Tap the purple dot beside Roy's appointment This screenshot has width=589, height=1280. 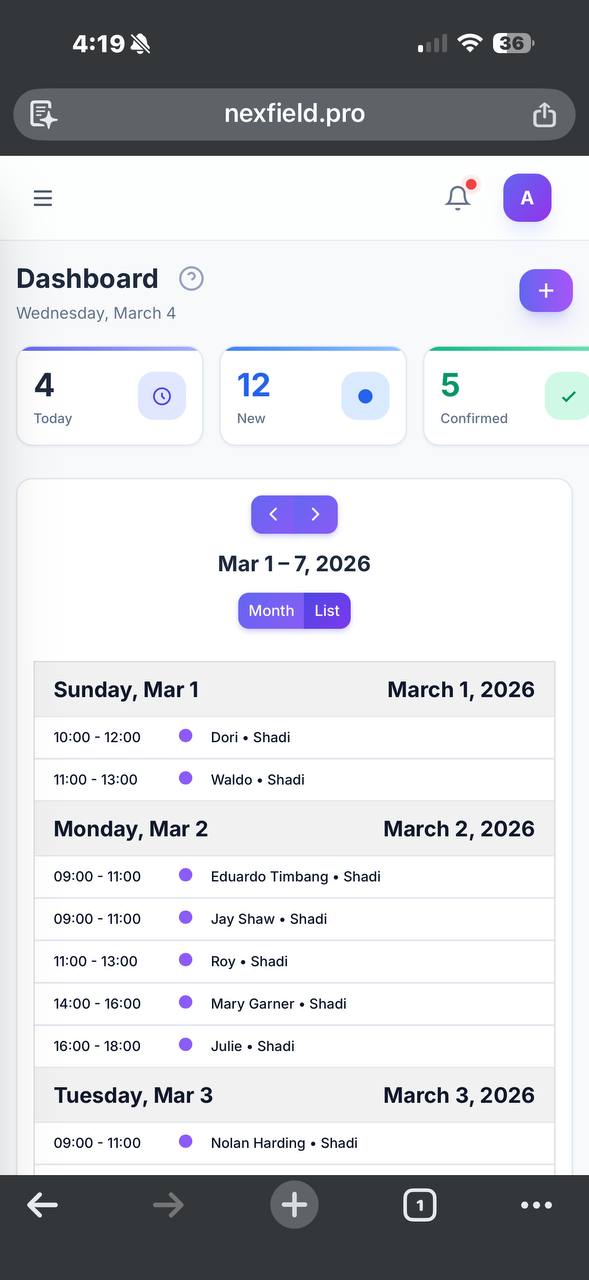click(x=185, y=960)
